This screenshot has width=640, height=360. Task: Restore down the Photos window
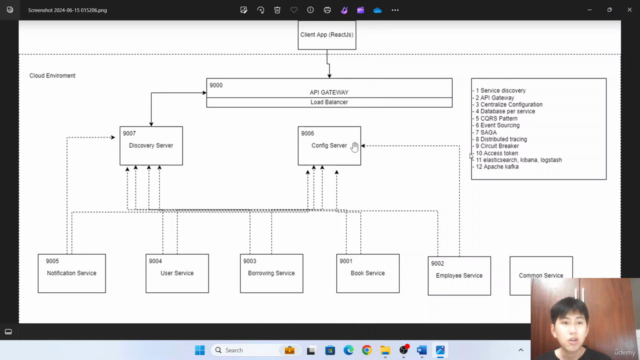click(x=609, y=10)
